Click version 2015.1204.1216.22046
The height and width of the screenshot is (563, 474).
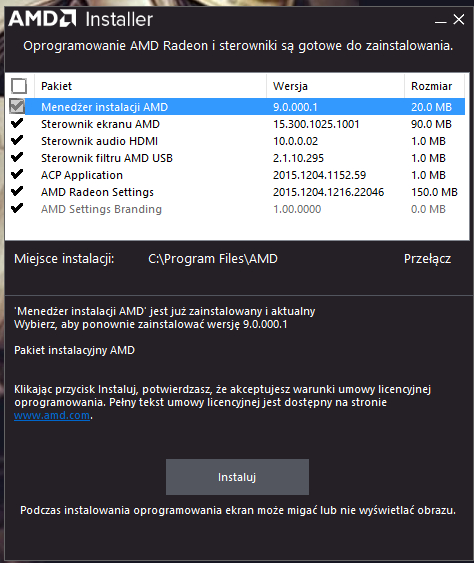328,192
